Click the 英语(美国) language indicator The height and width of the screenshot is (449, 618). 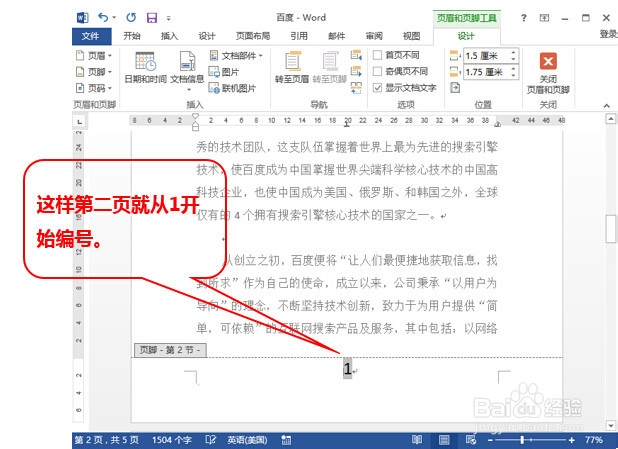click(247, 440)
